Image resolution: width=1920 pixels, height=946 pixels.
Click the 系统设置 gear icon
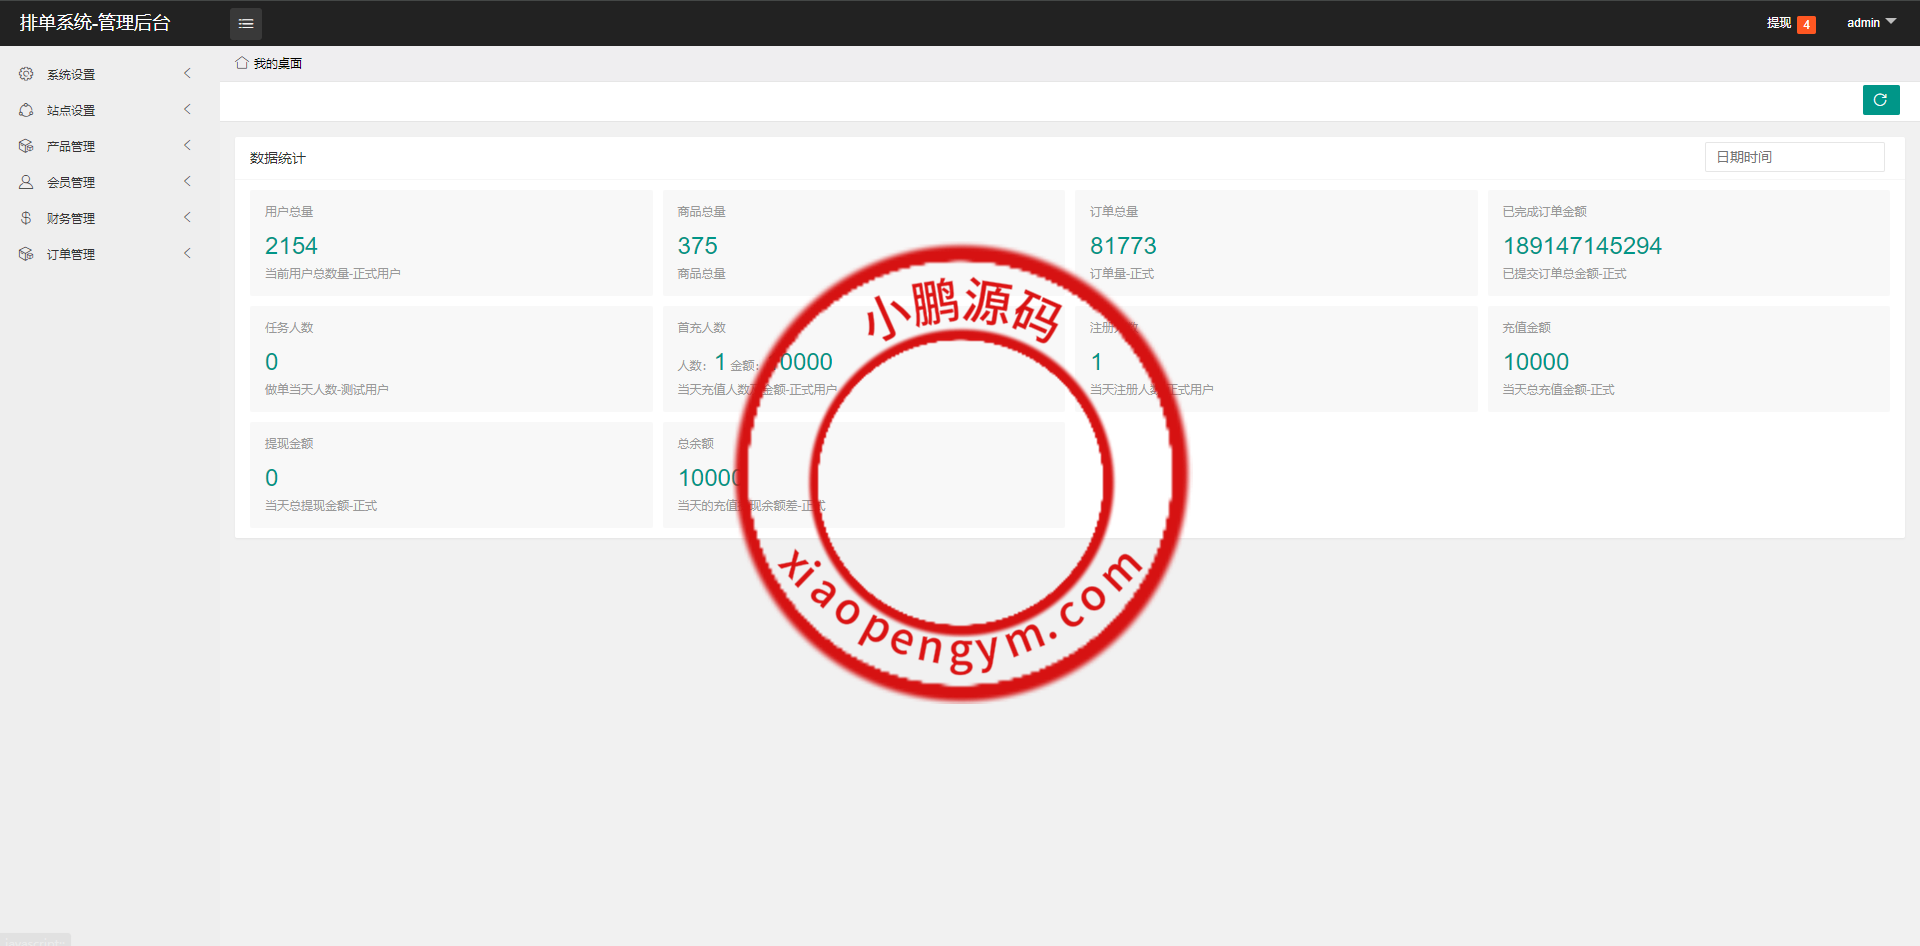coord(26,74)
